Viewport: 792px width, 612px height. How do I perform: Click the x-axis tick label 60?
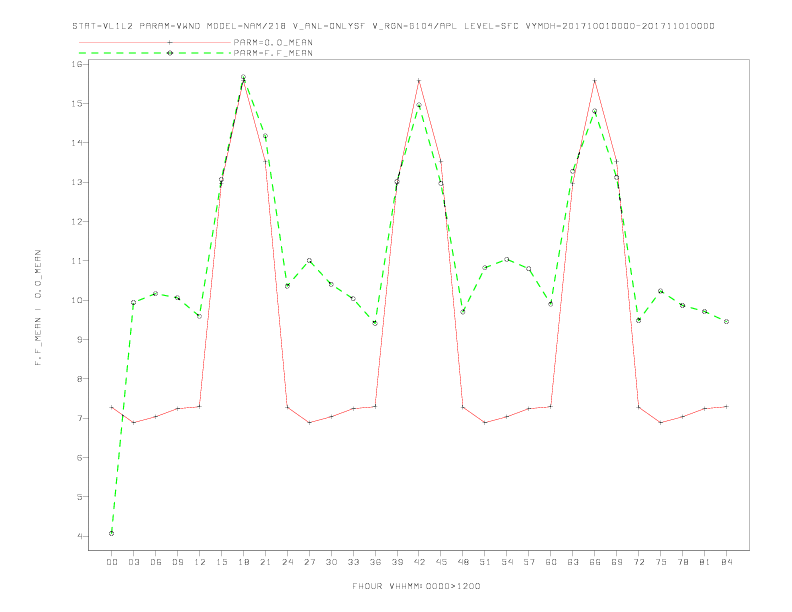click(551, 562)
